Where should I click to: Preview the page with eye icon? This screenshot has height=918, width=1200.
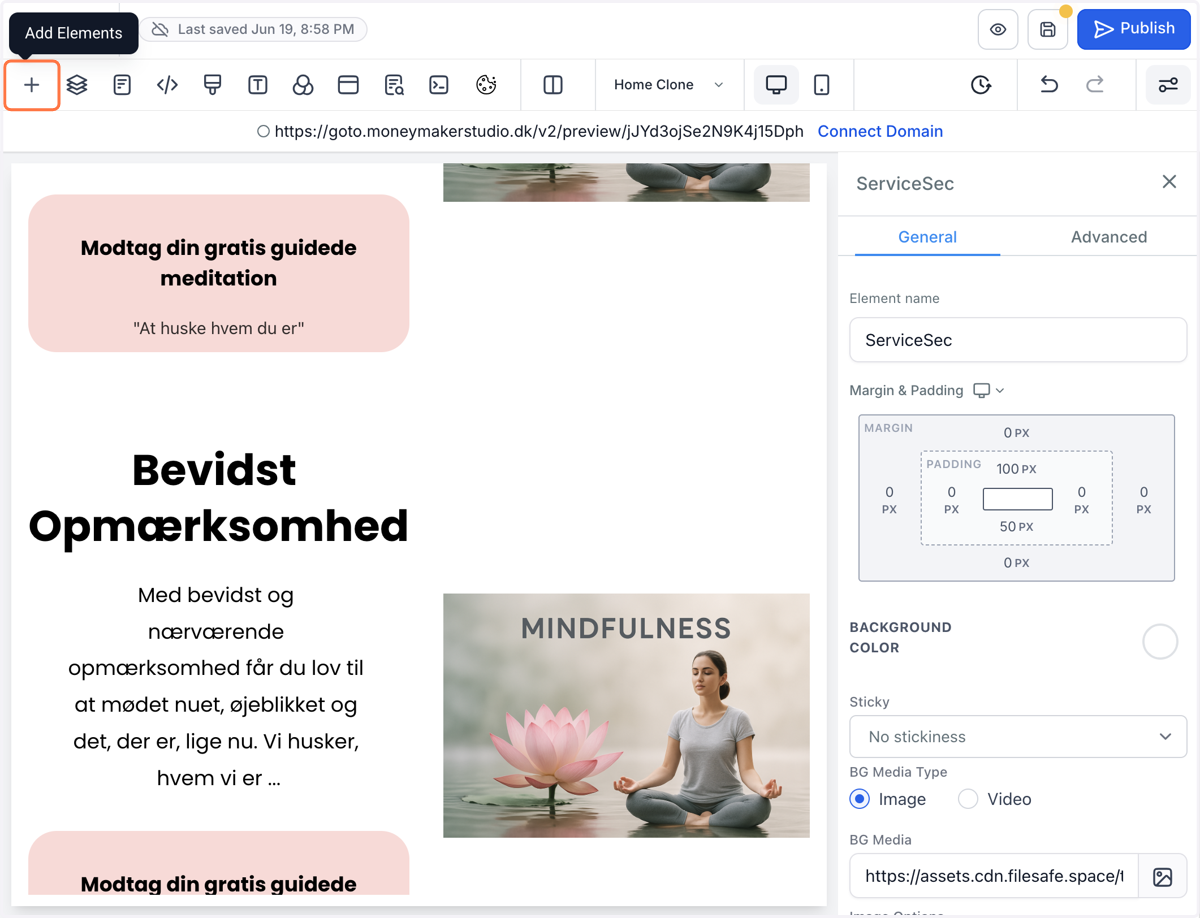[x=998, y=30]
